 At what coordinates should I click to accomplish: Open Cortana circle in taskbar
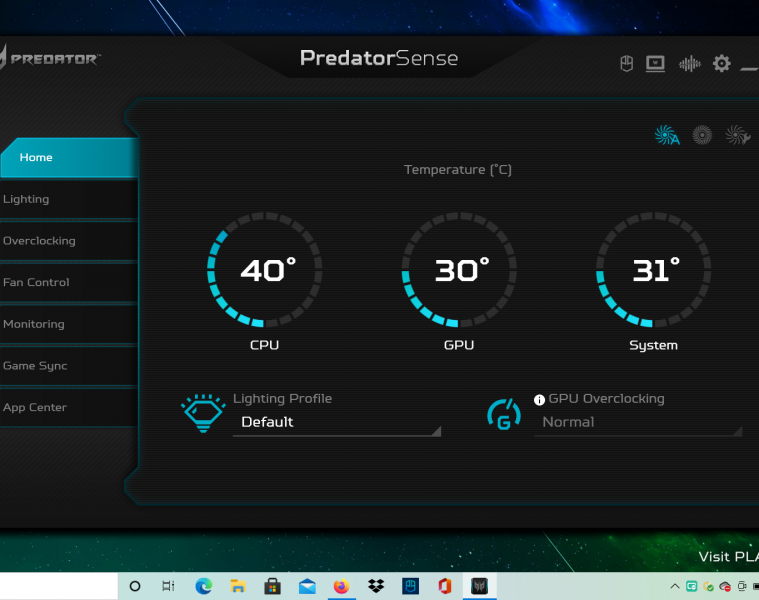click(x=135, y=586)
